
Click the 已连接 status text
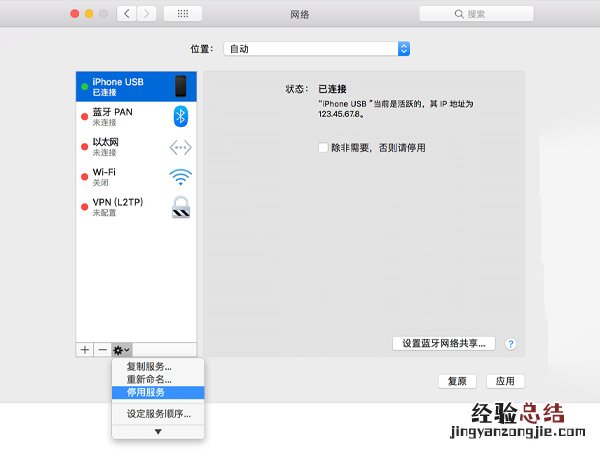[332, 89]
